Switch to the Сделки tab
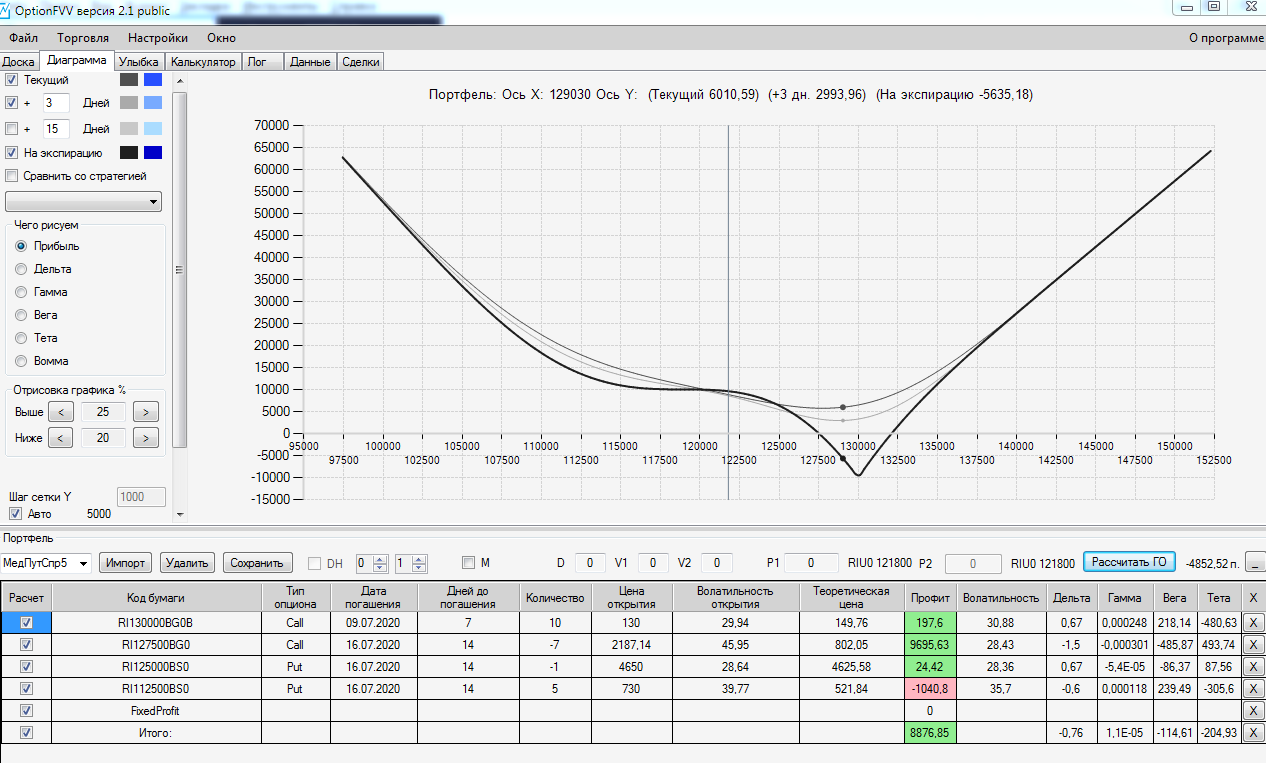This screenshot has height=763, width=1266. [360, 62]
